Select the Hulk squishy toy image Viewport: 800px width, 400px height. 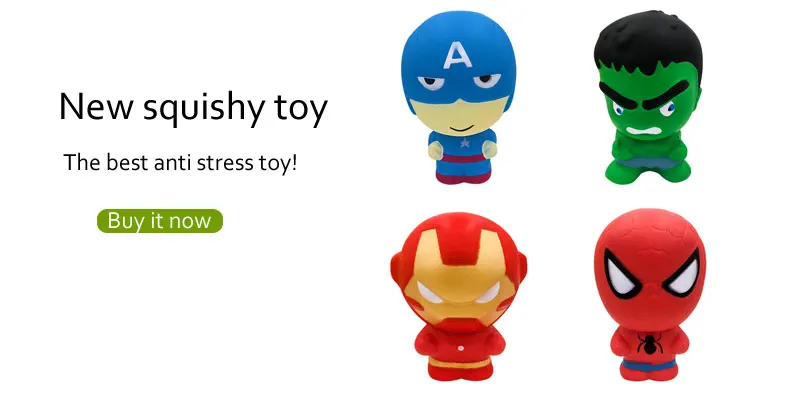point(648,96)
